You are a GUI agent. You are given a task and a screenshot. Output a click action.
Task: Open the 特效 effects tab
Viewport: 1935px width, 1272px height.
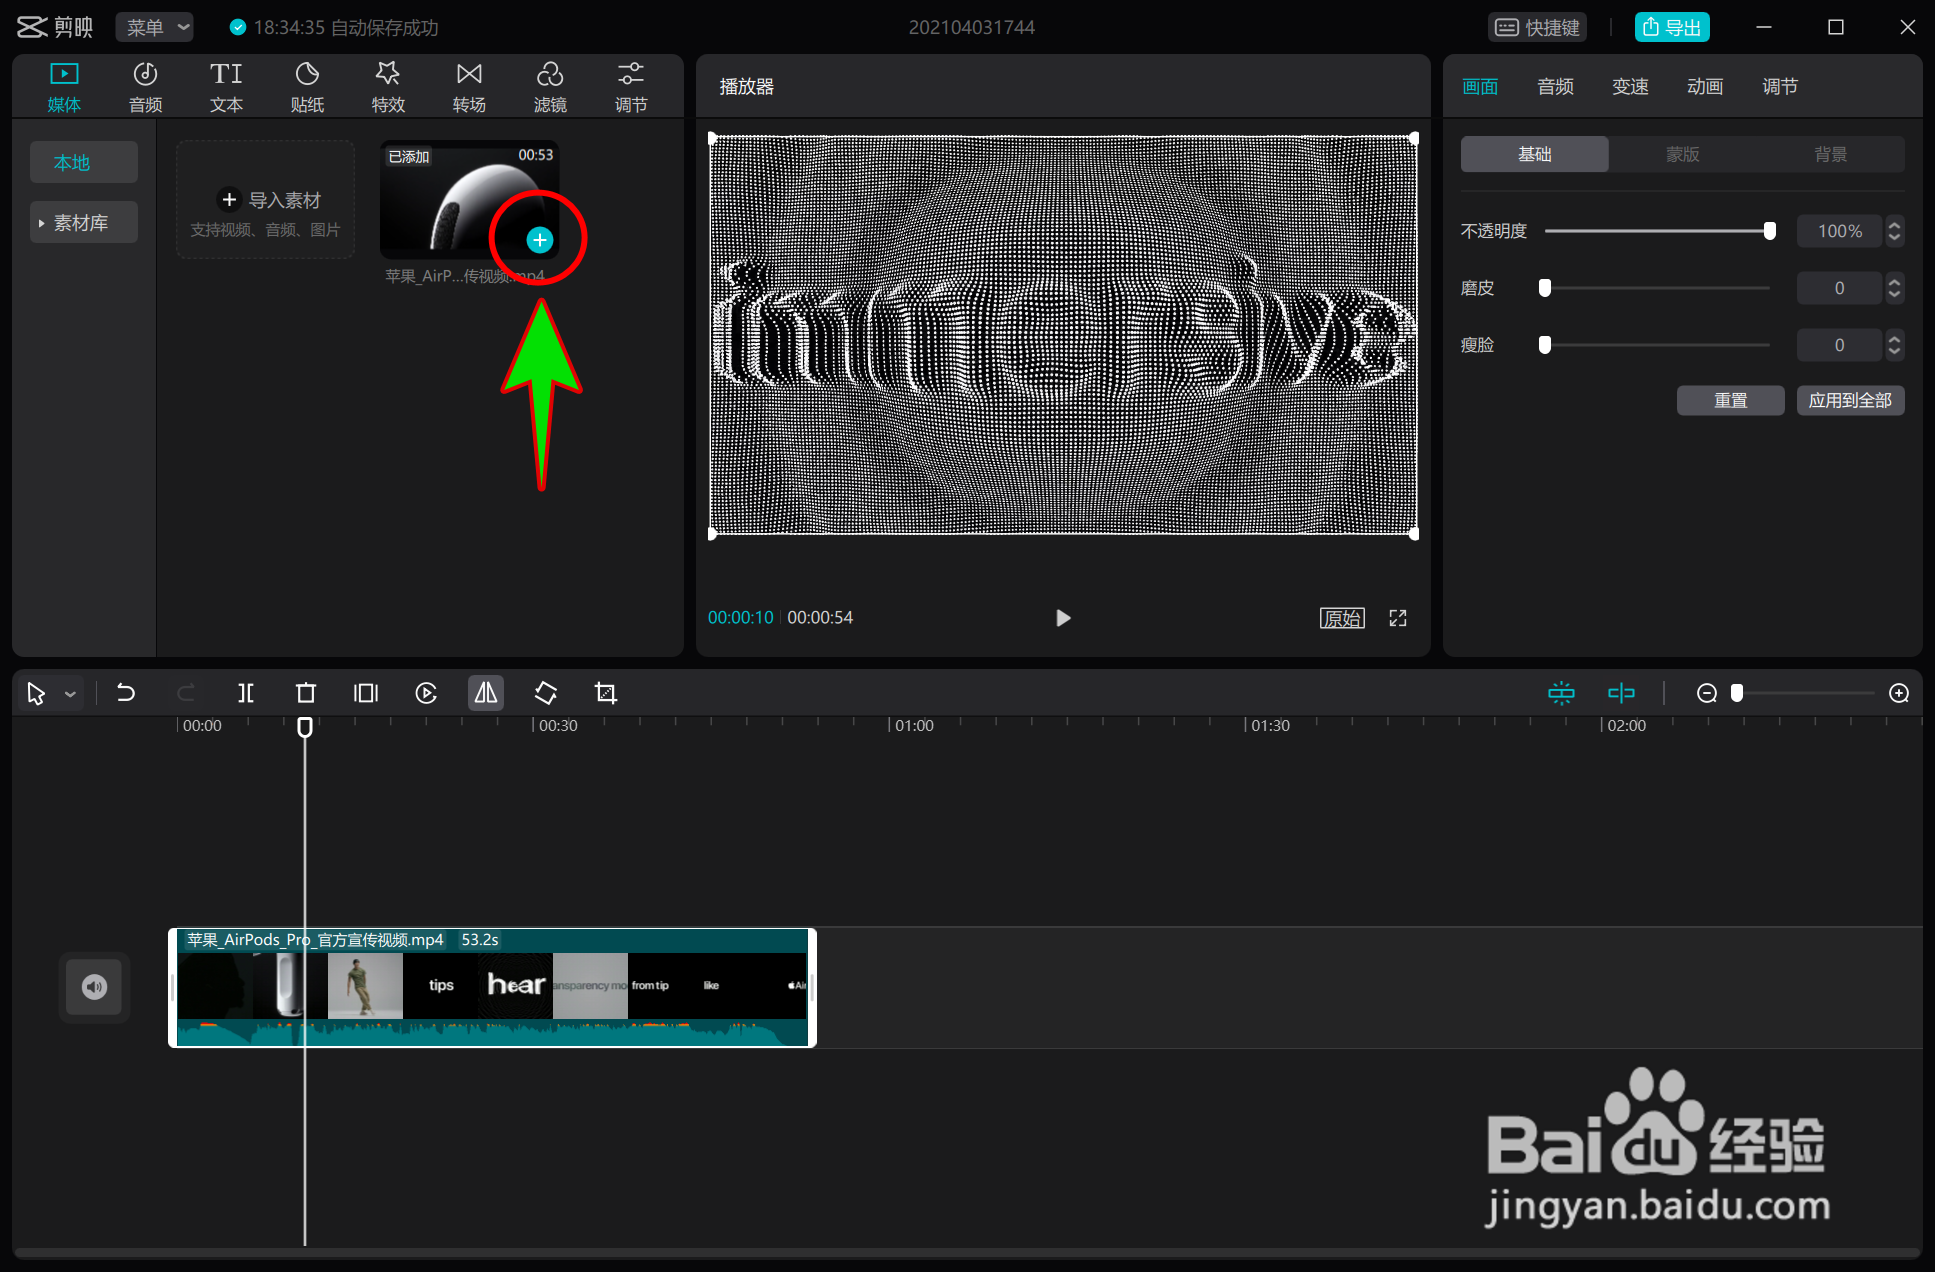tap(388, 87)
